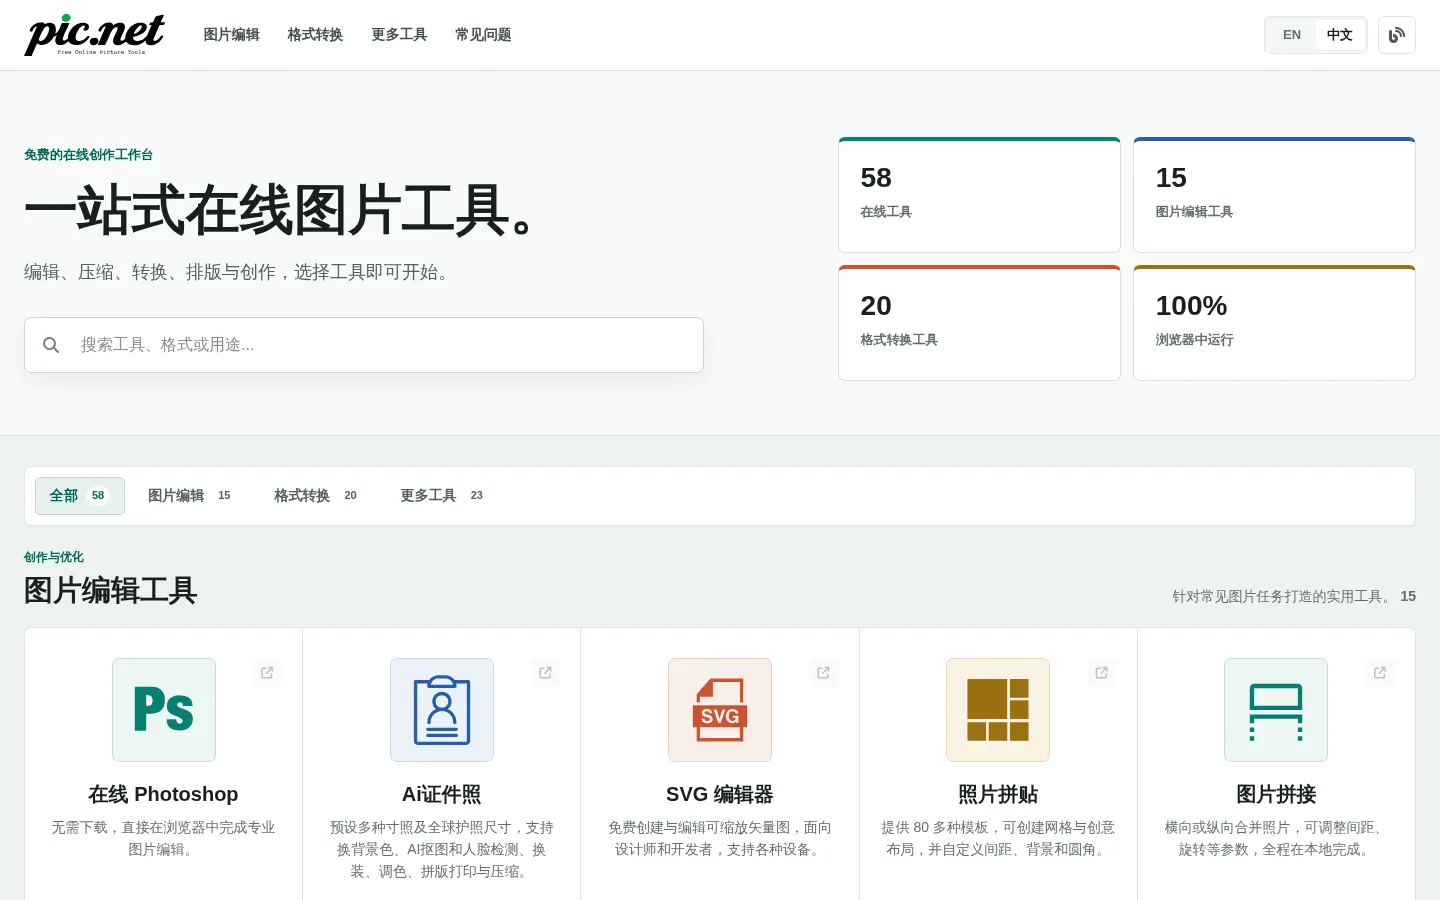
Task: Select the 图片编辑 15 filter tab
Action: pos(190,496)
